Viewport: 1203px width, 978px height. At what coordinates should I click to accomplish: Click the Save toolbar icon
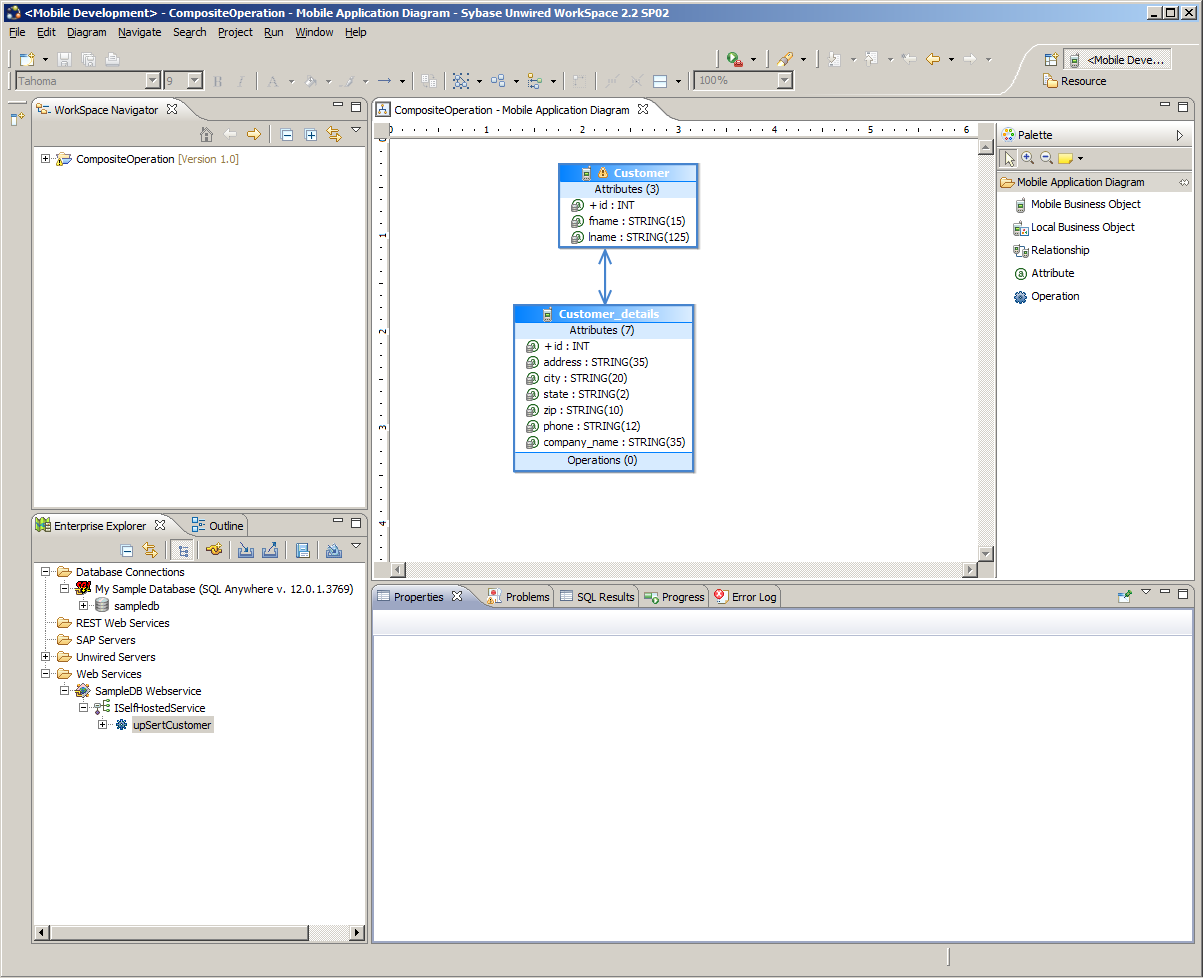[63, 58]
